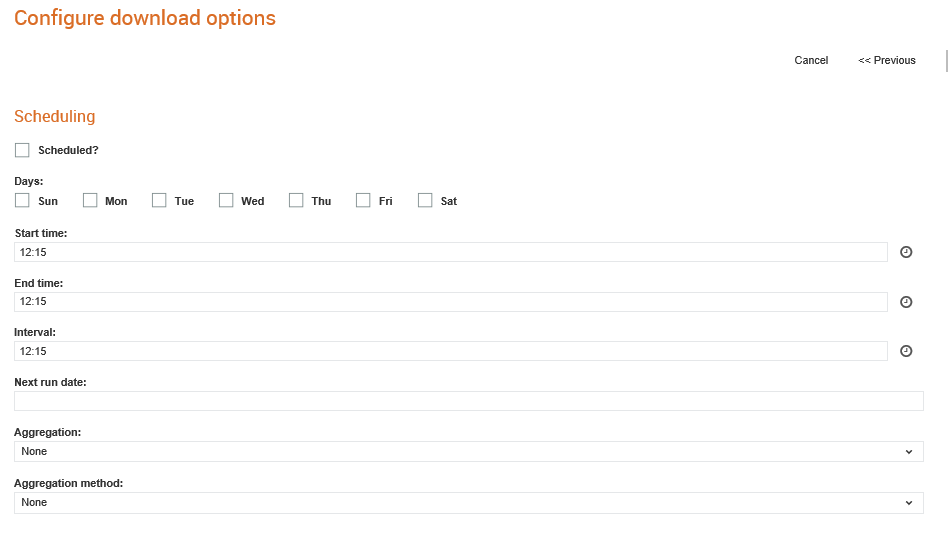This screenshot has height=546, width=948.
Task: Enable the Scheduled? checkbox
Action: pyautogui.click(x=22, y=150)
